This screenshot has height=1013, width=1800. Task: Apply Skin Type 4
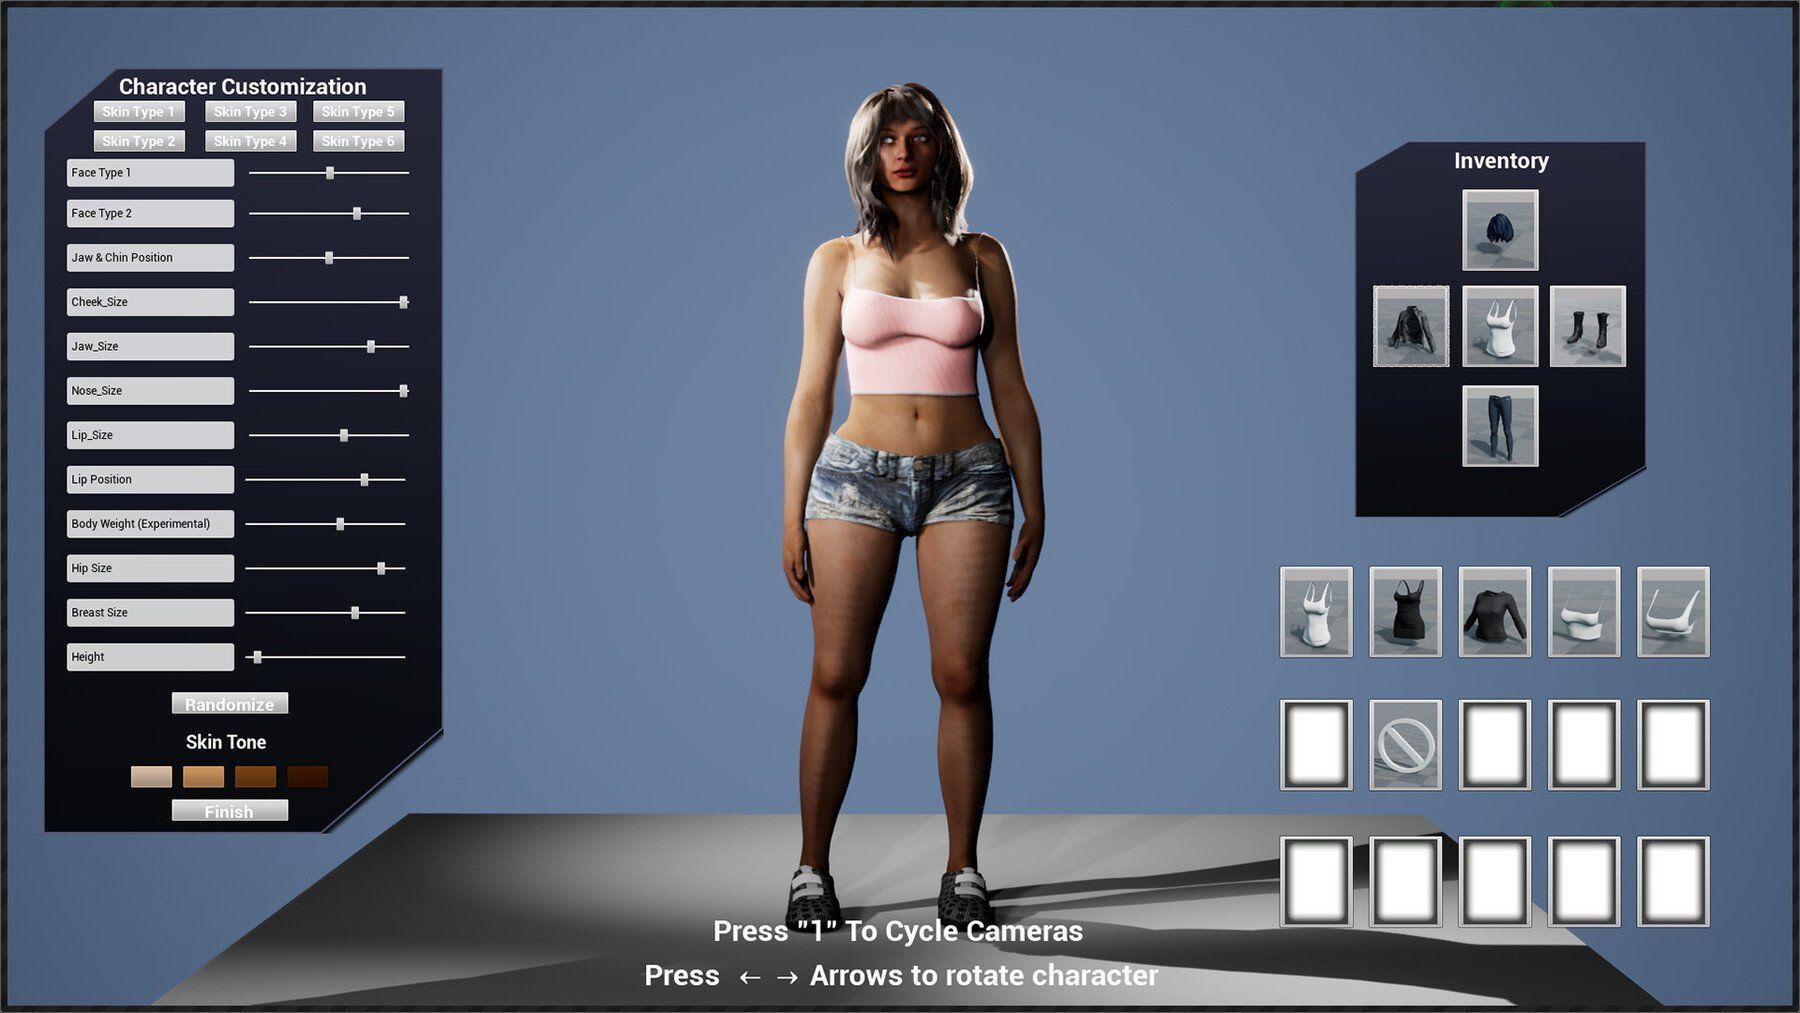(x=250, y=141)
